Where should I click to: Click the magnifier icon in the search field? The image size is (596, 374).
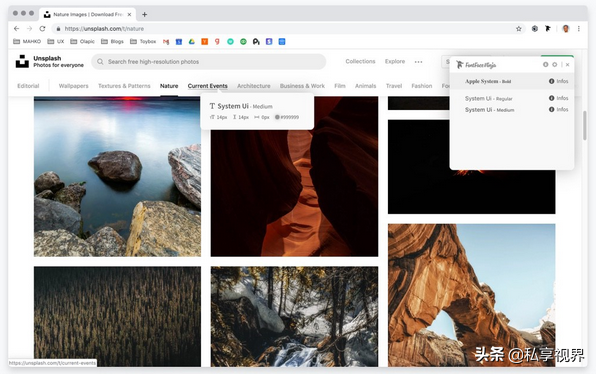coord(100,62)
